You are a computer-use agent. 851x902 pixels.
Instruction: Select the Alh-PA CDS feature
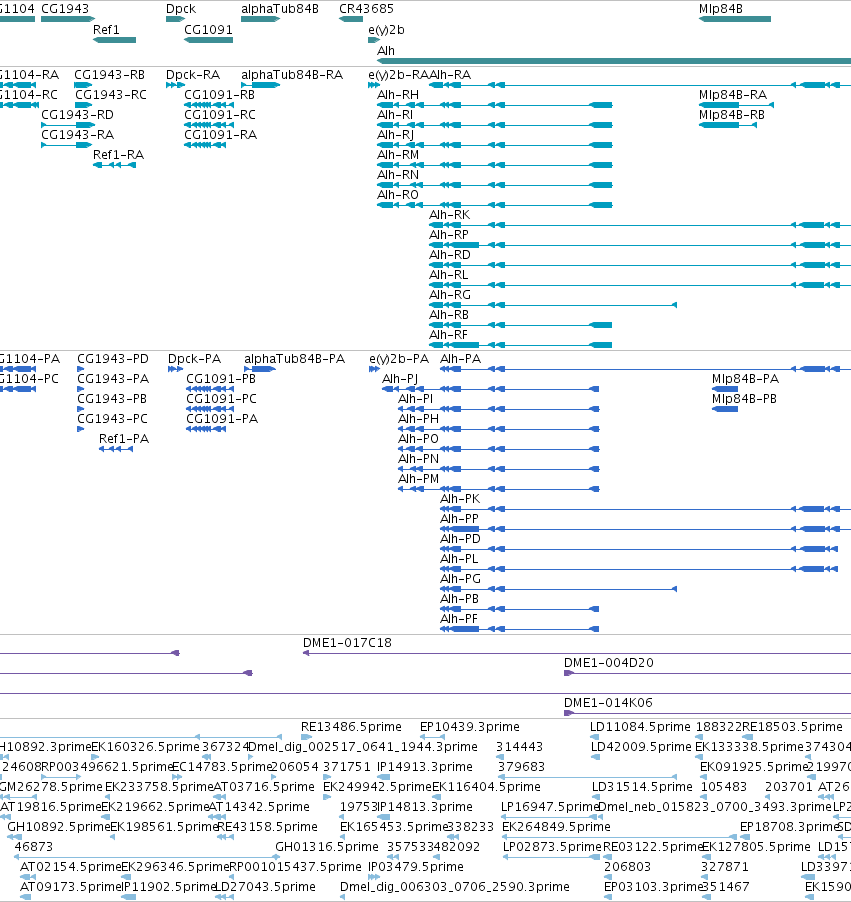click(x=646, y=369)
